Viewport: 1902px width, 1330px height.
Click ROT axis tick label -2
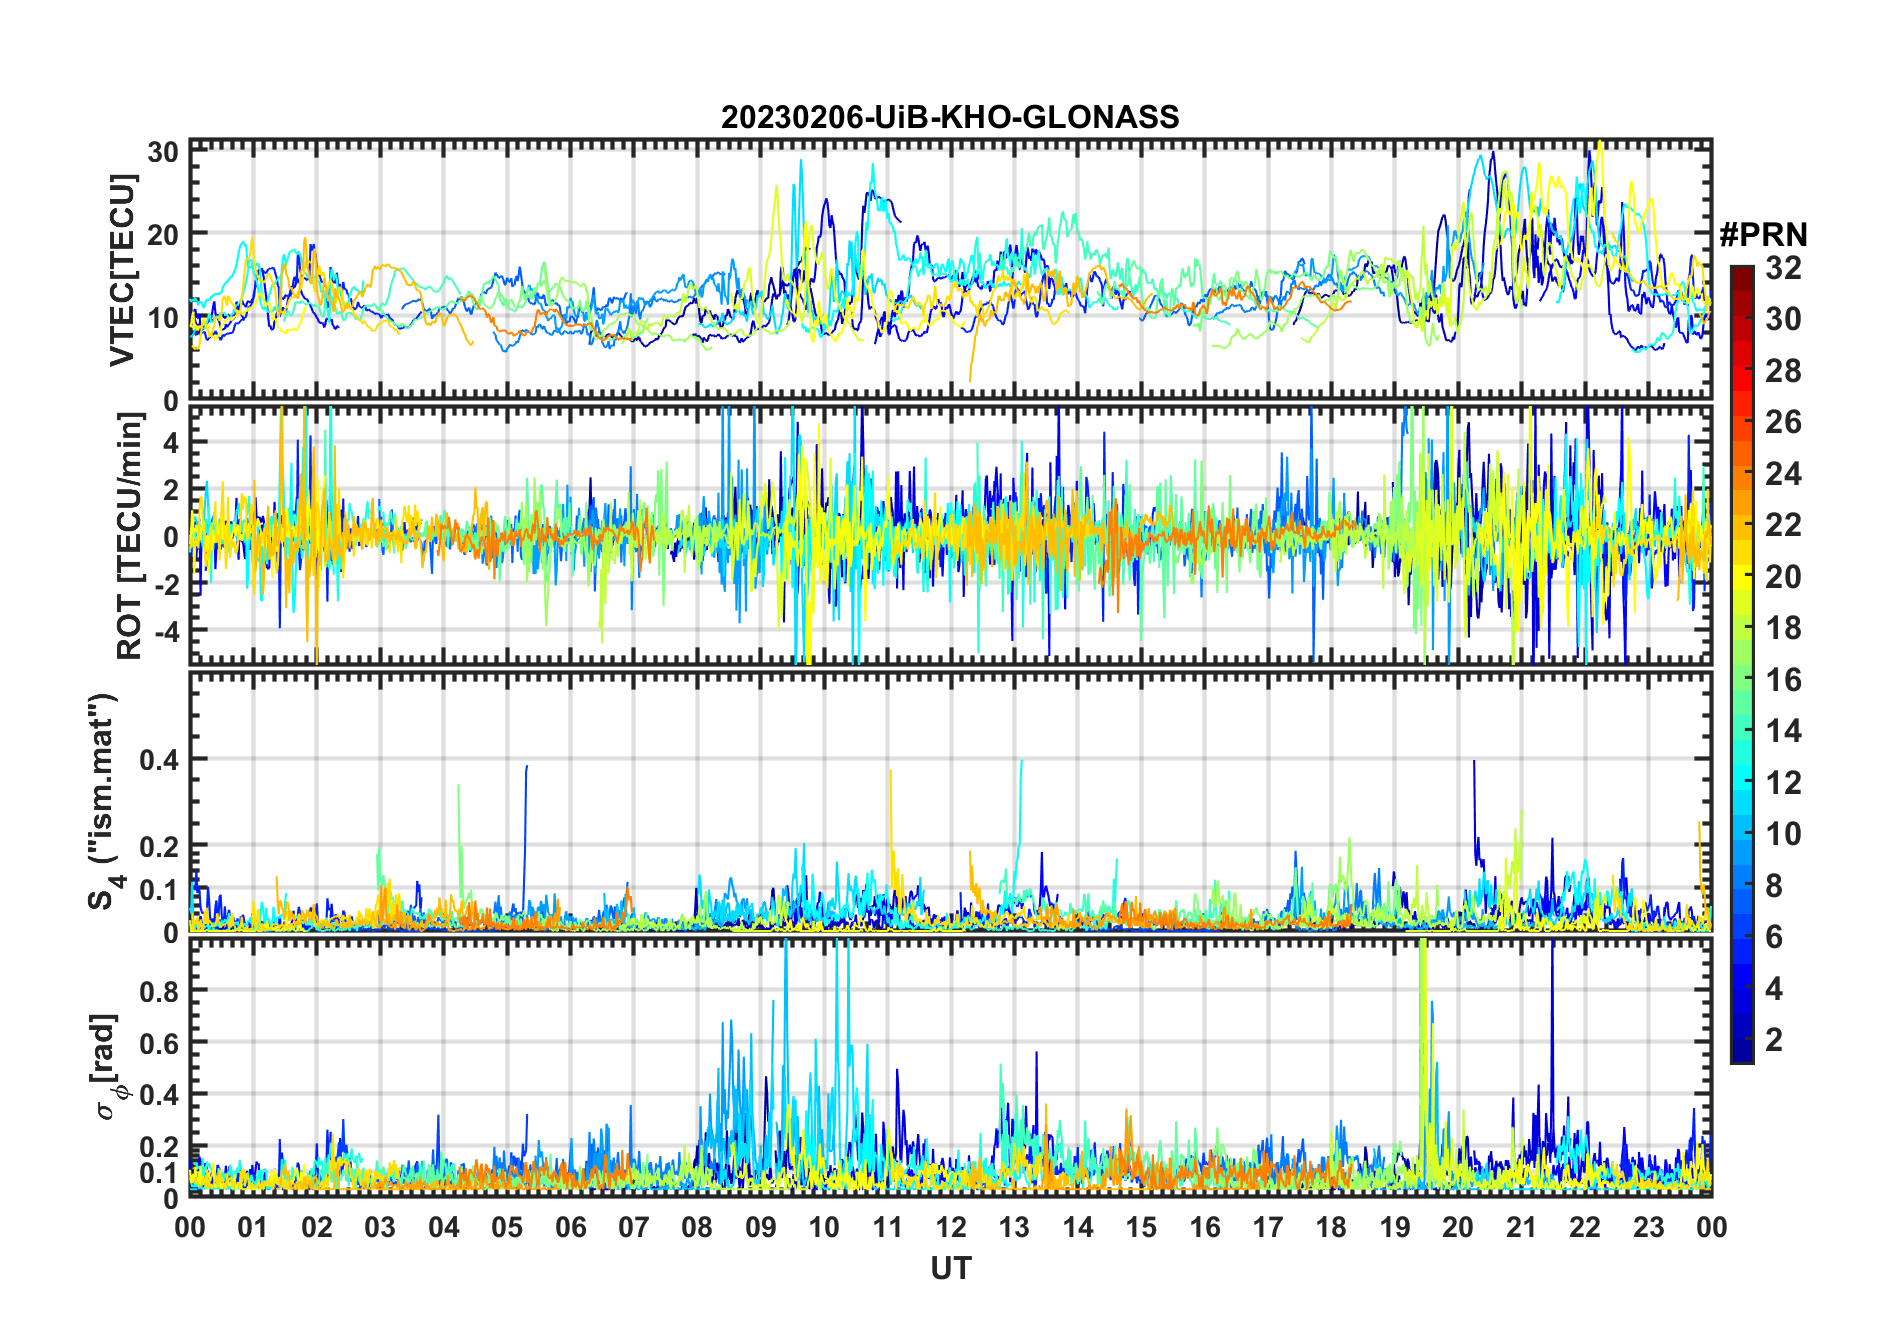click(166, 584)
